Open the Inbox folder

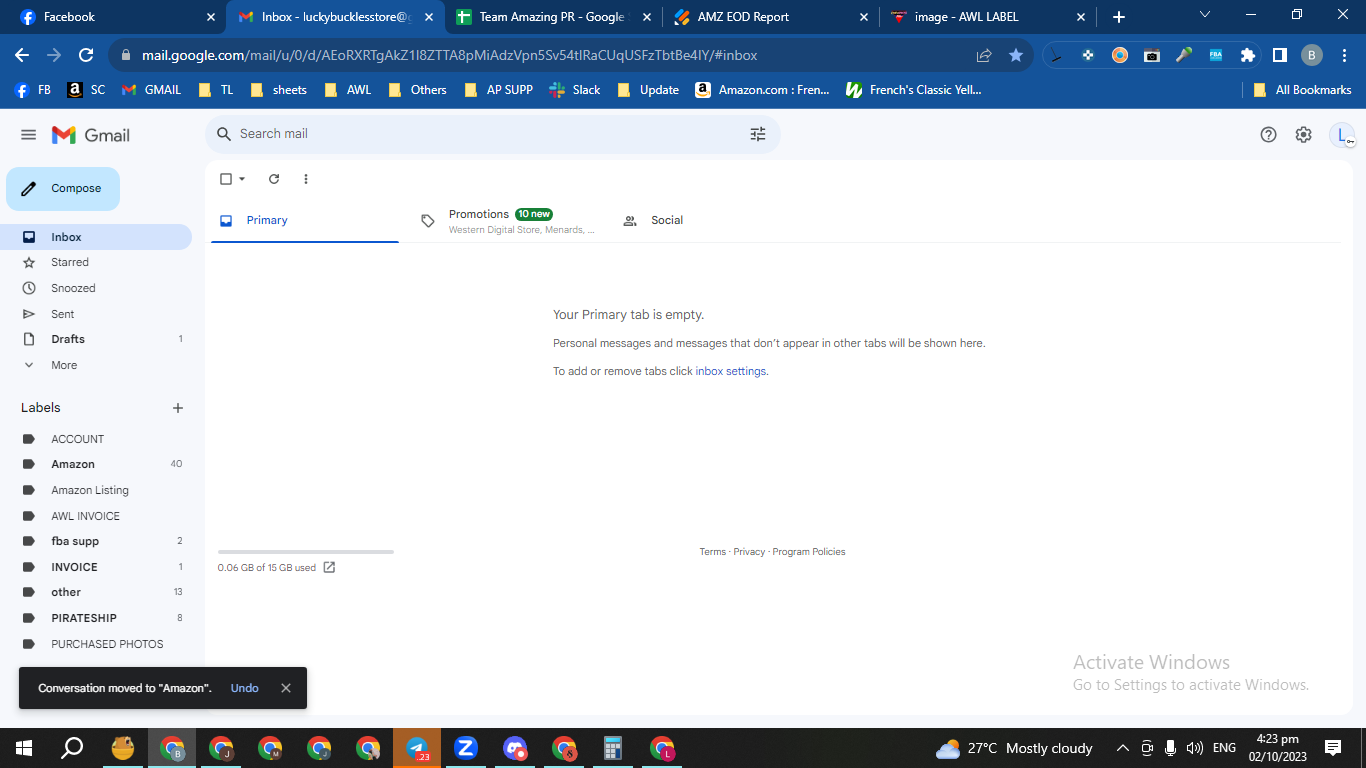point(96,237)
